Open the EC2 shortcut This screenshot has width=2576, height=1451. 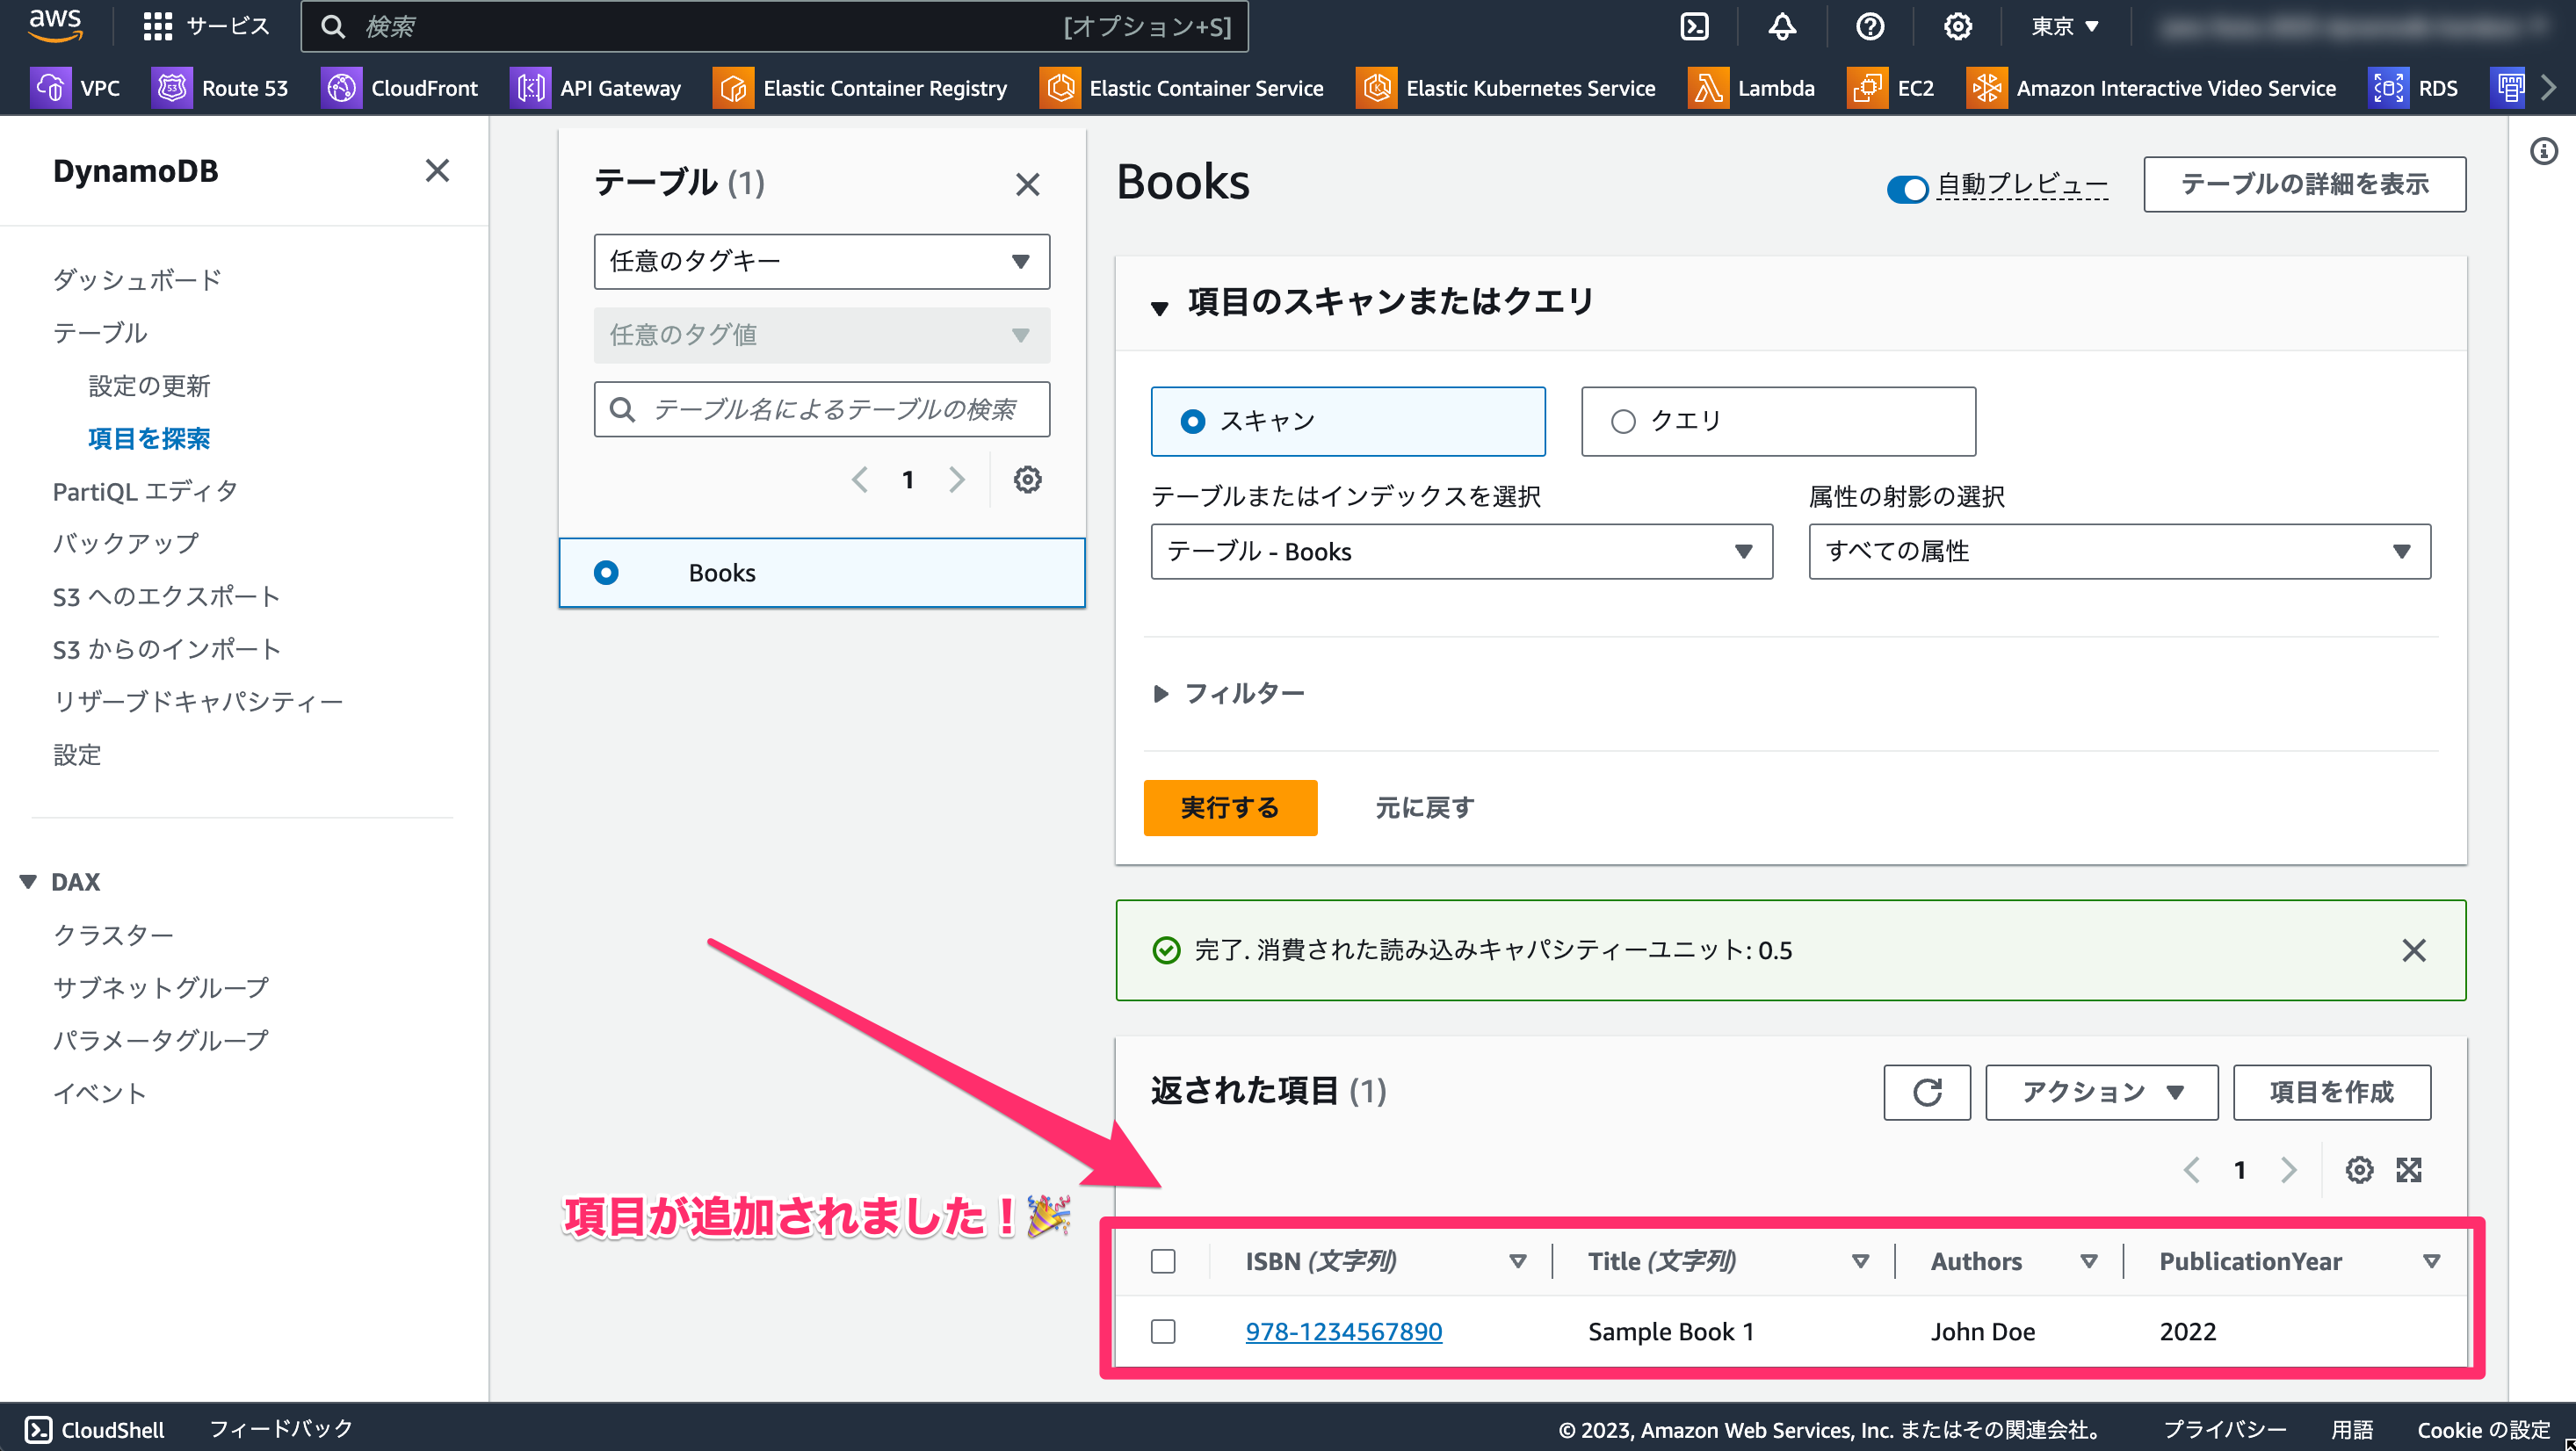(x=1891, y=88)
